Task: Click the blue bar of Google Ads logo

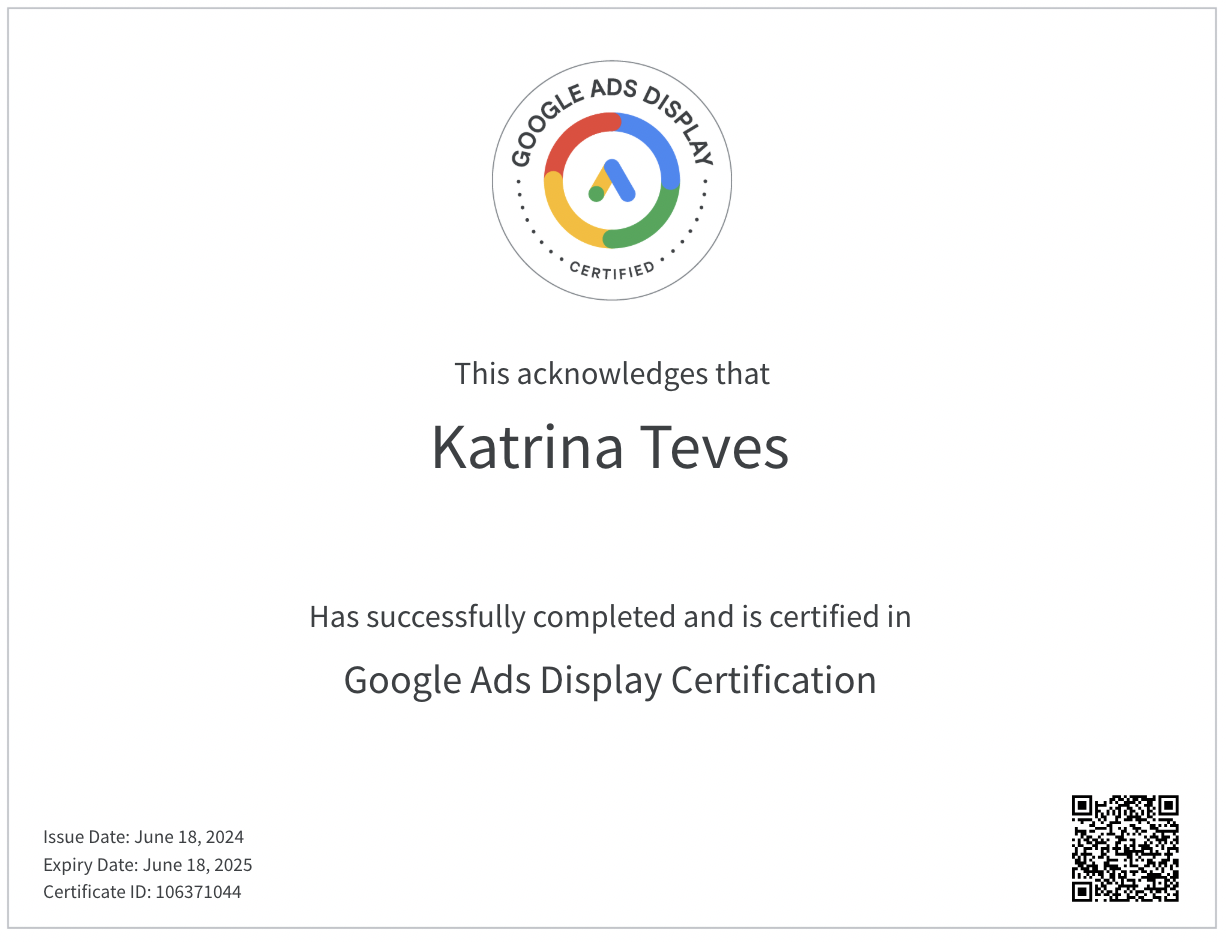Action: point(620,180)
